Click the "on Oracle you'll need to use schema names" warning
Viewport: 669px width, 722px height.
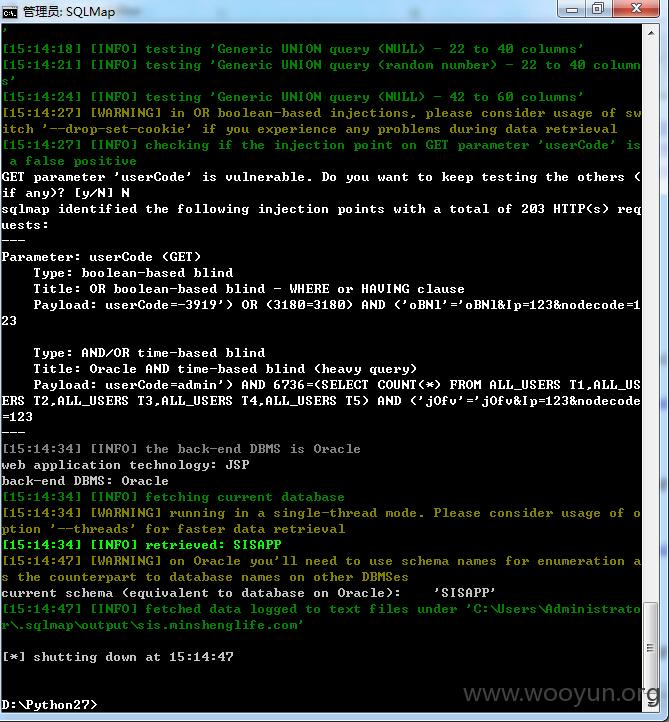(321, 561)
